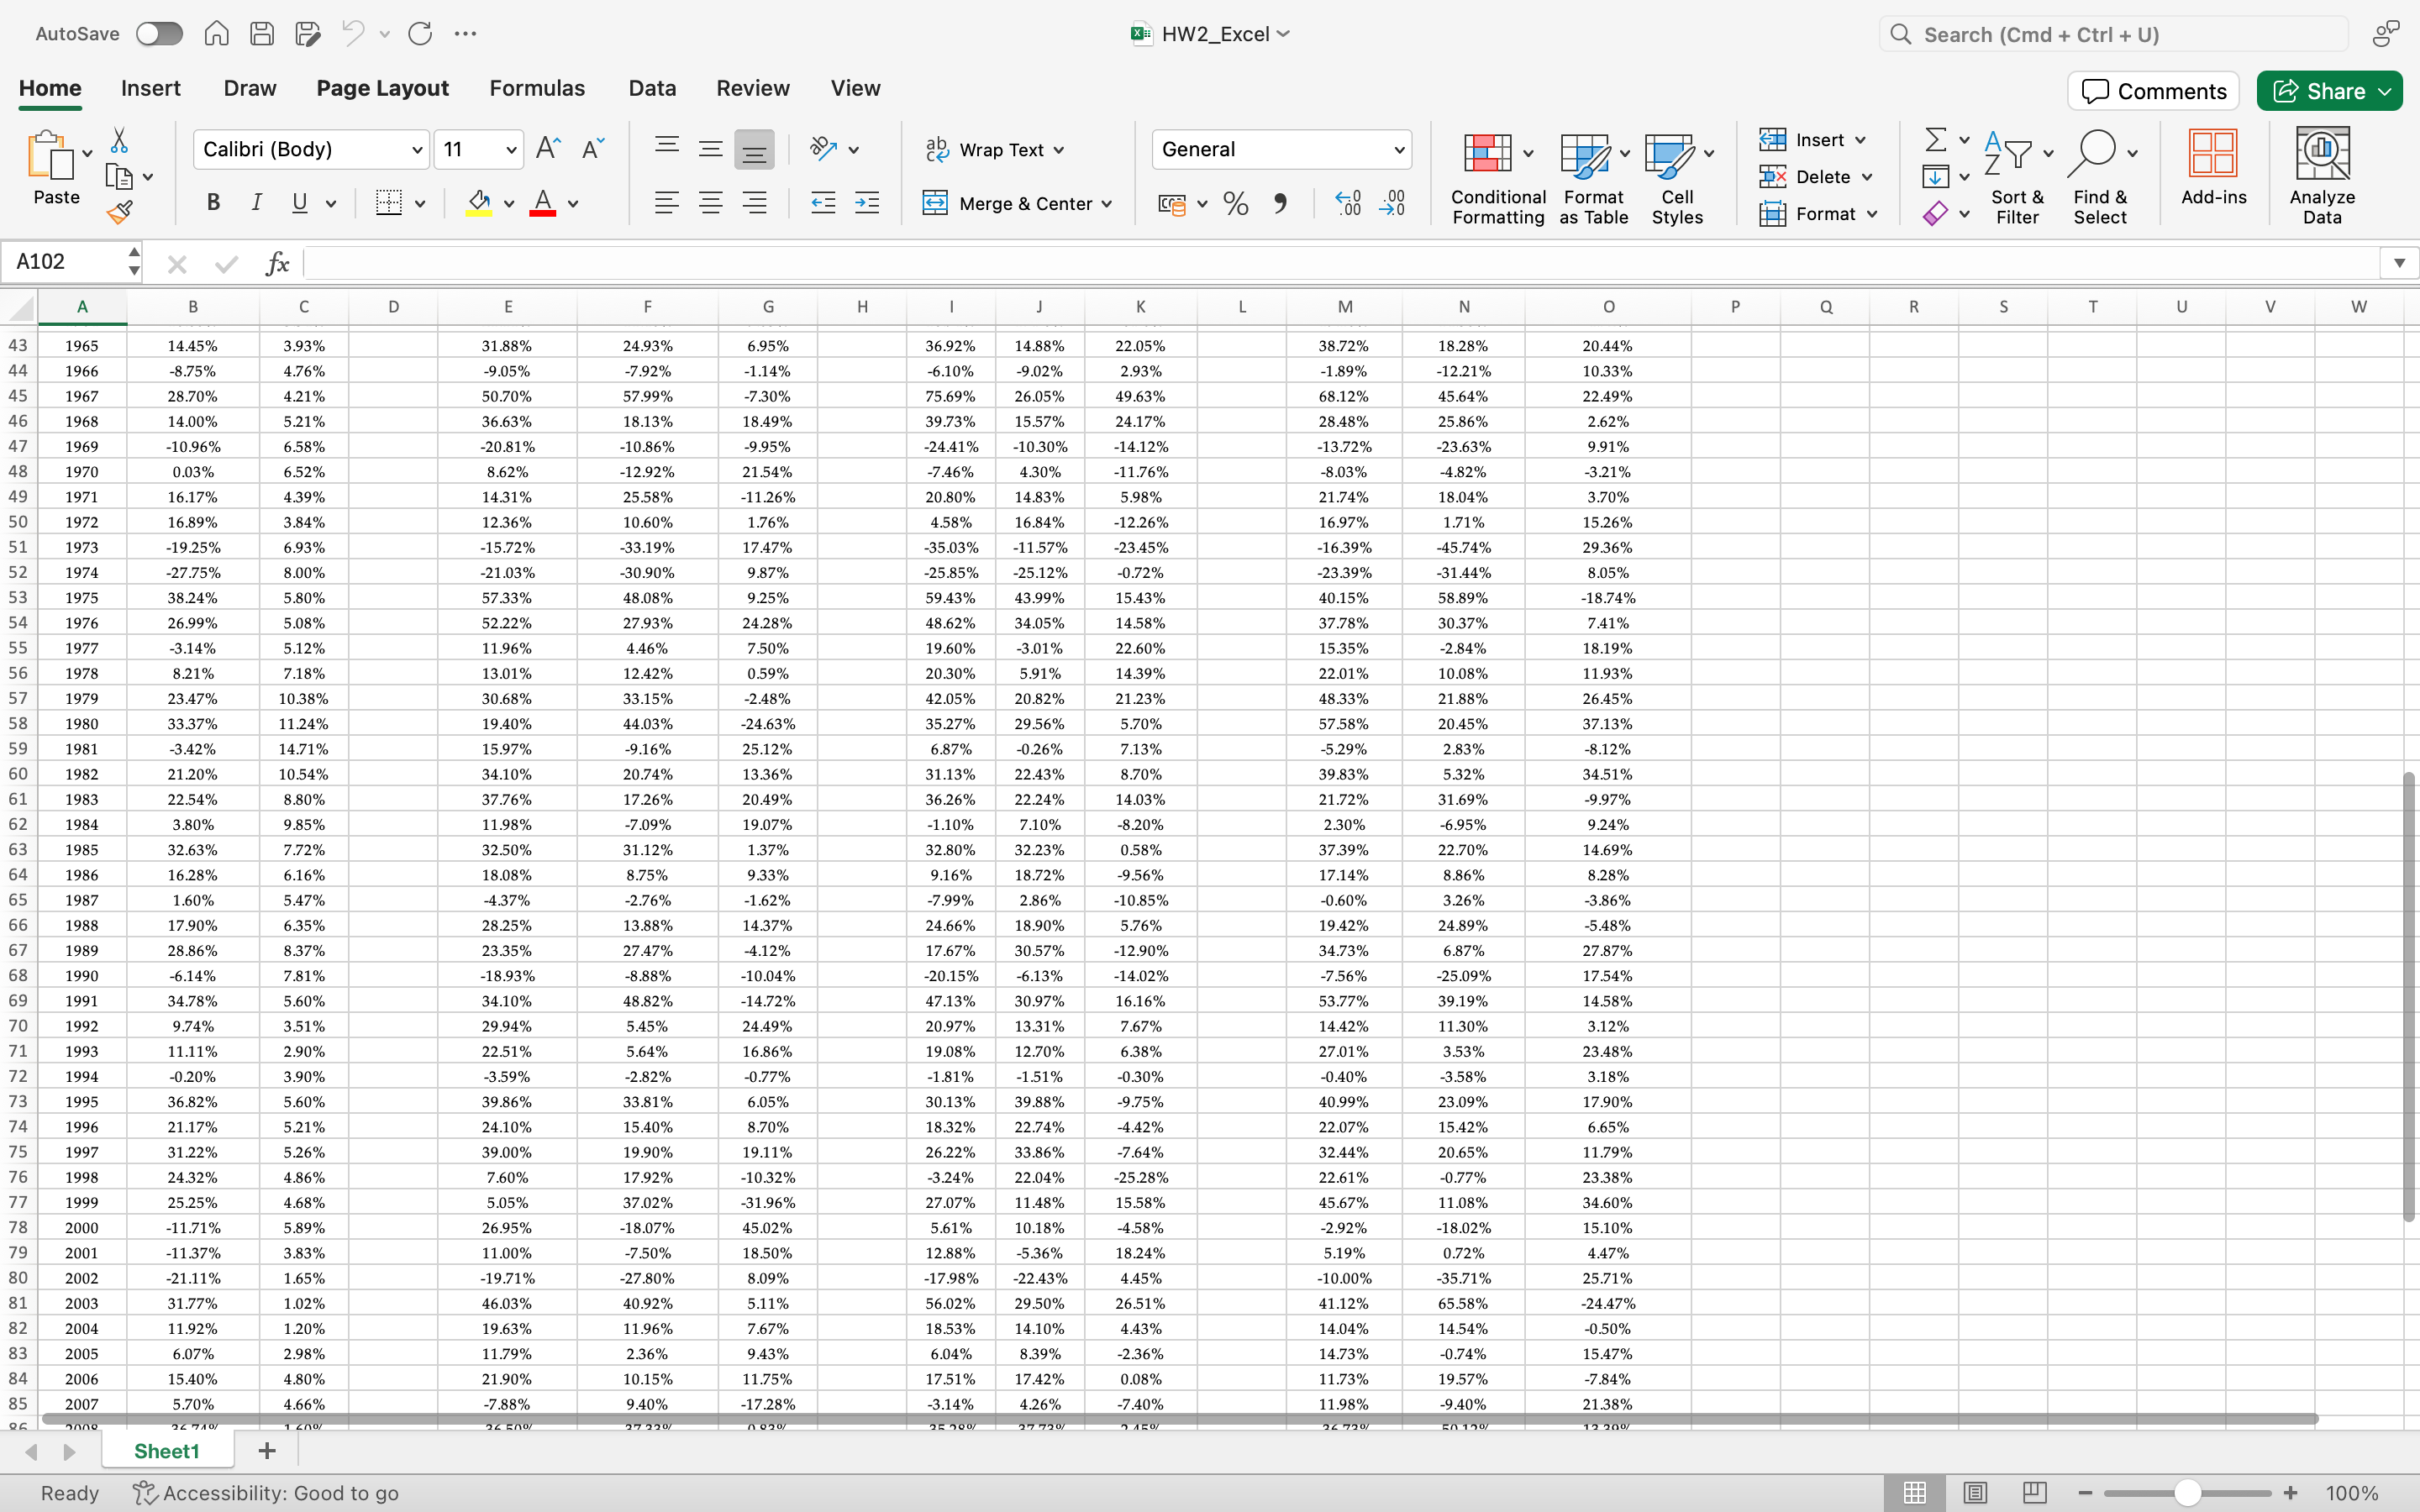Open the Formulas ribbon tab
Viewport: 2420px width, 1512px height.
pyautogui.click(x=537, y=88)
